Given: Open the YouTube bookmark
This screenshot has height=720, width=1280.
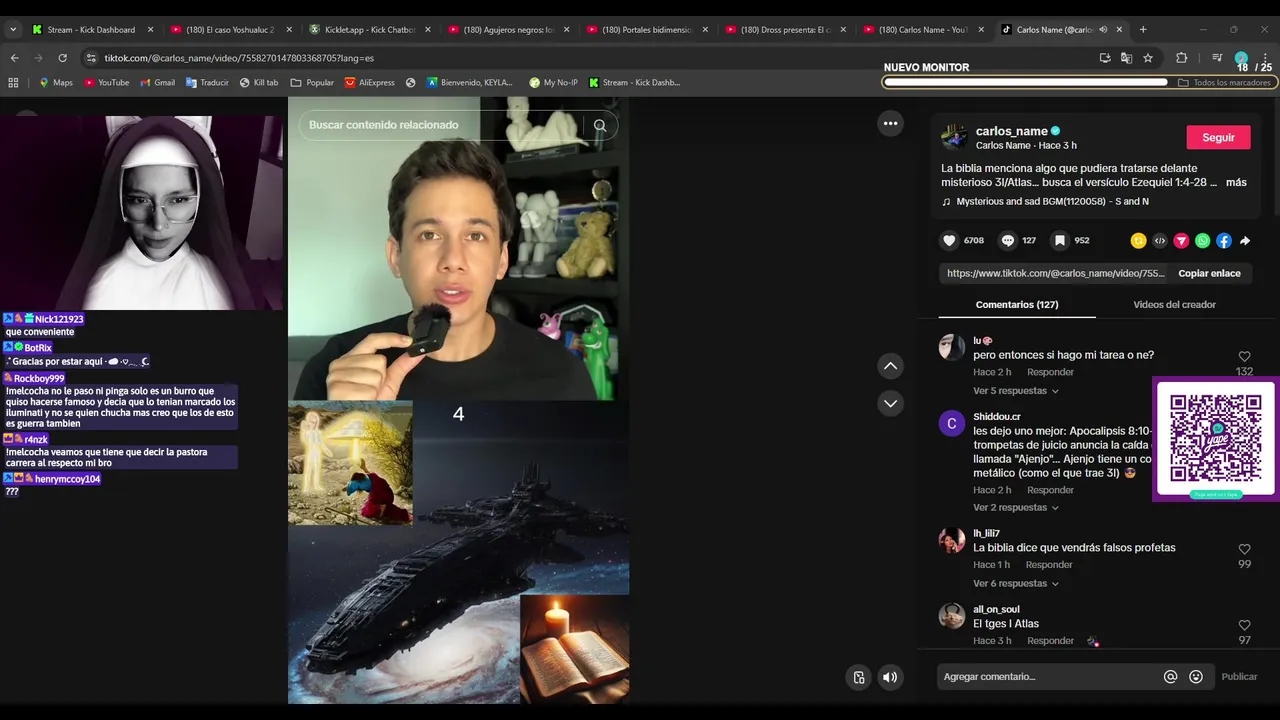Looking at the screenshot, I should coord(107,82).
